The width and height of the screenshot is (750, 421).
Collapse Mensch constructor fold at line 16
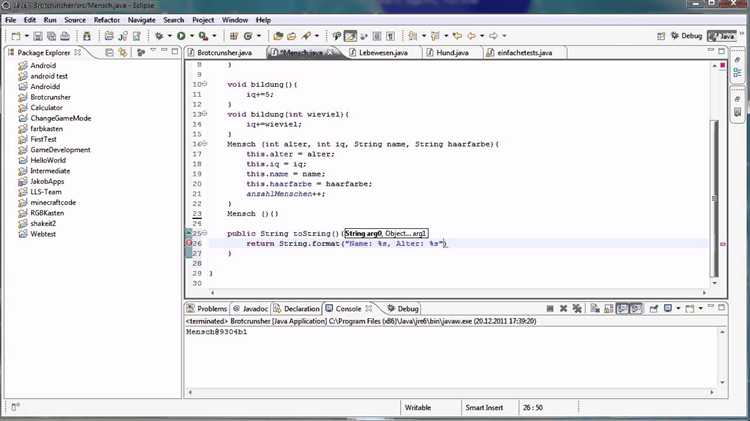coord(205,144)
